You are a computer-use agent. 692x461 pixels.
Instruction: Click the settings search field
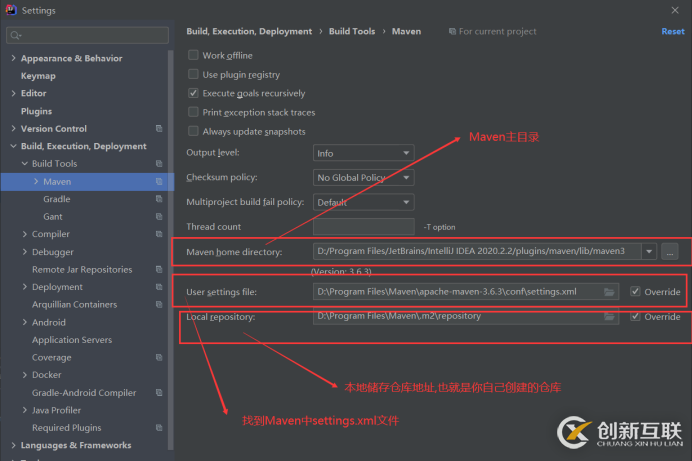[x=87, y=35]
